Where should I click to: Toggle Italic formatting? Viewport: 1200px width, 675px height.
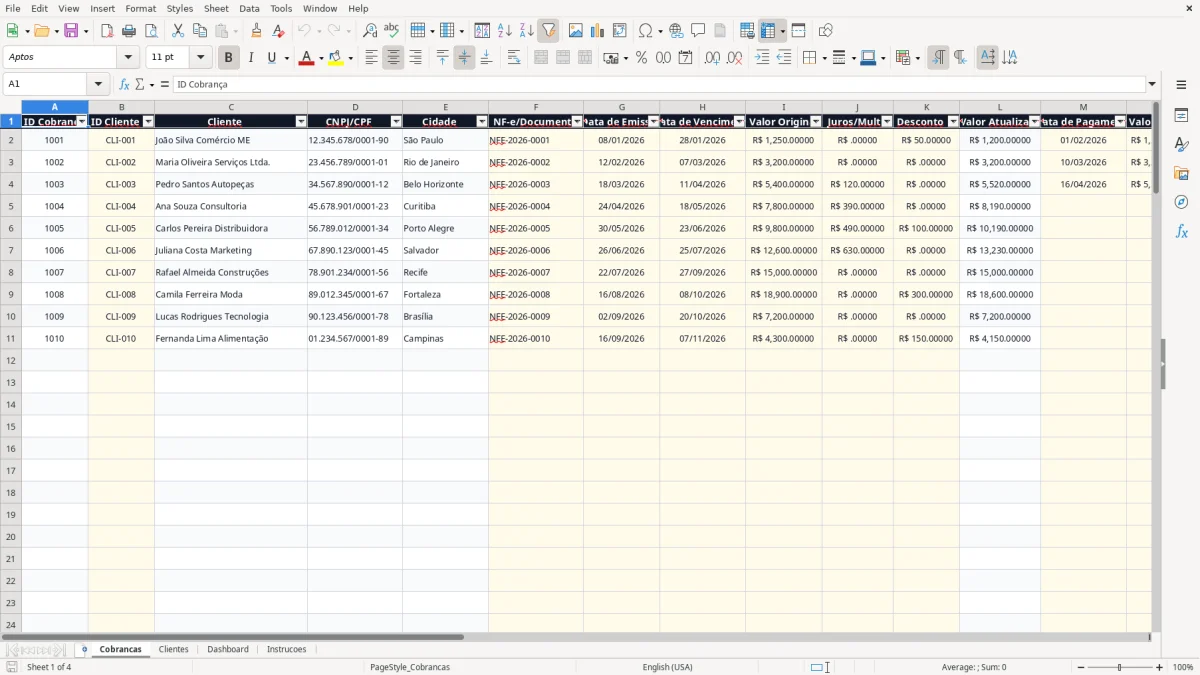pyautogui.click(x=250, y=58)
